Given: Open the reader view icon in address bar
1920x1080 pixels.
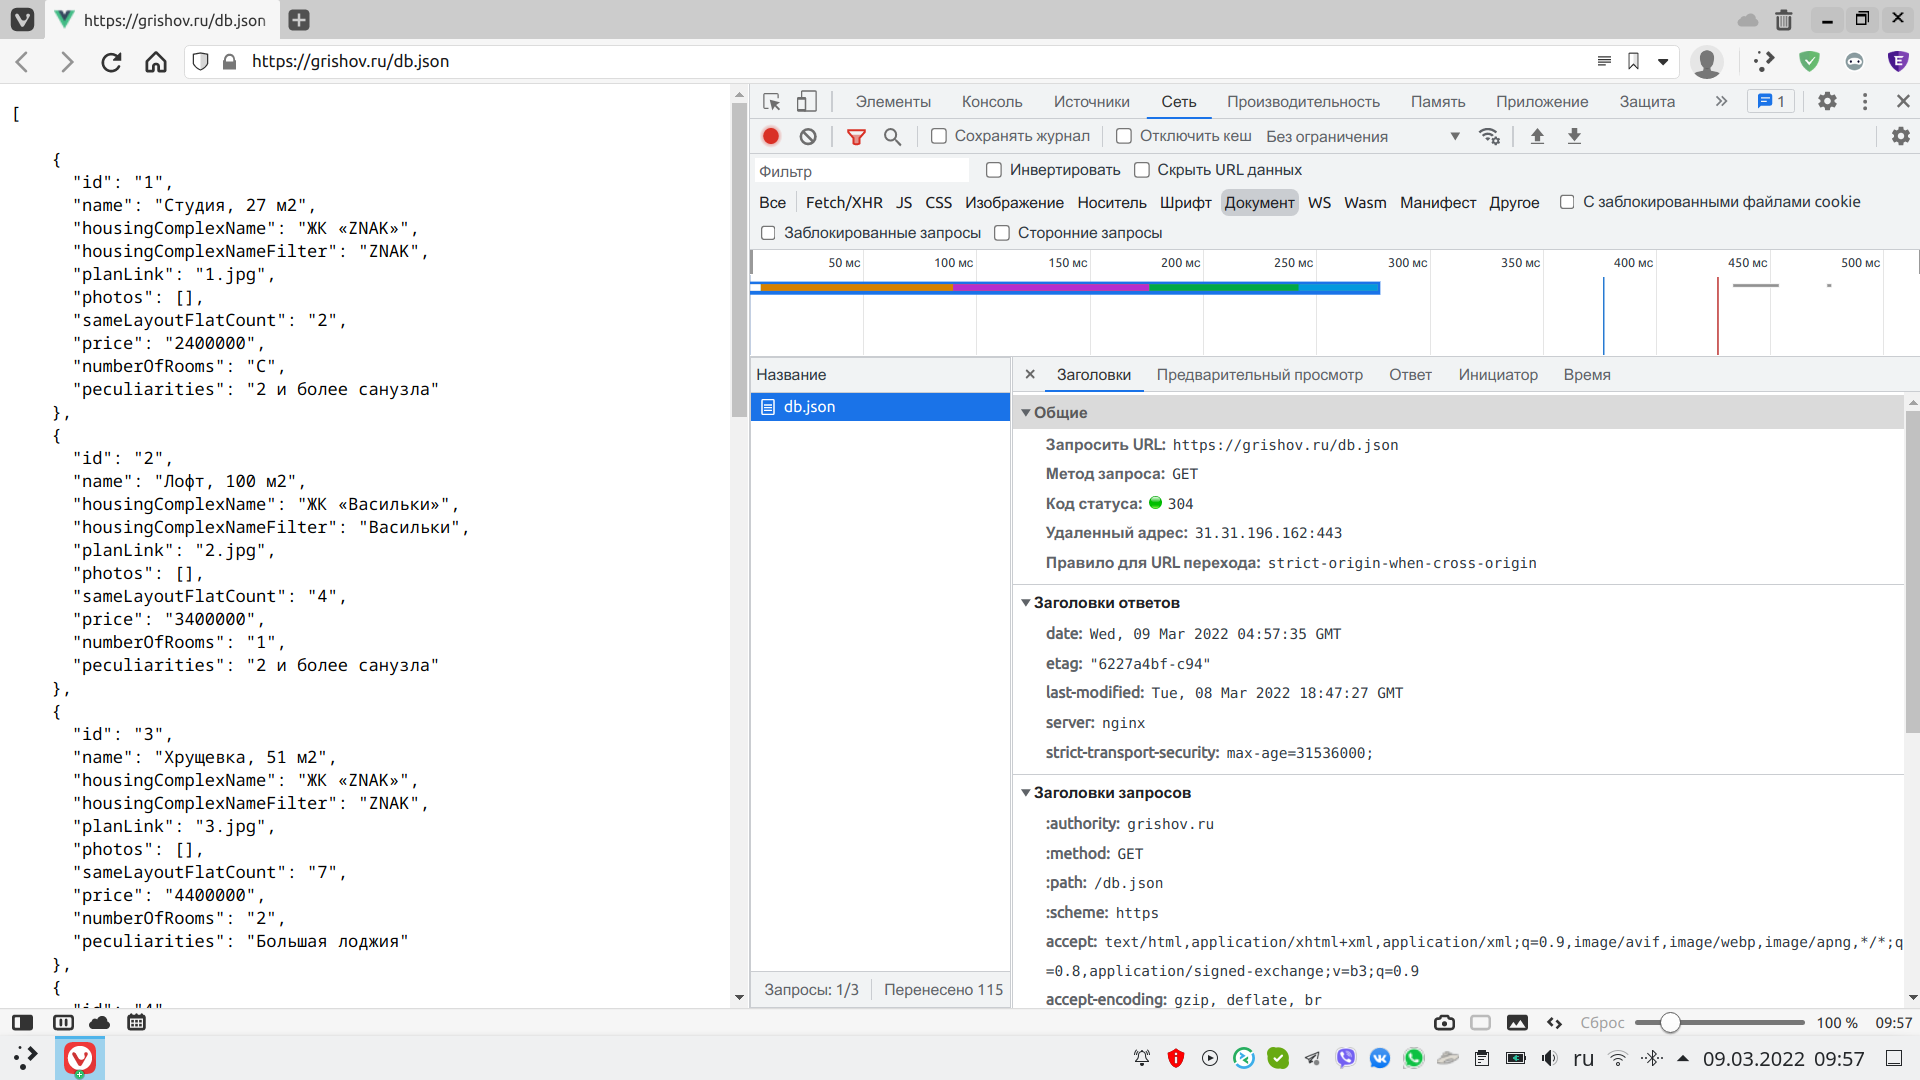Looking at the screenshot, I should [1604, 61].
